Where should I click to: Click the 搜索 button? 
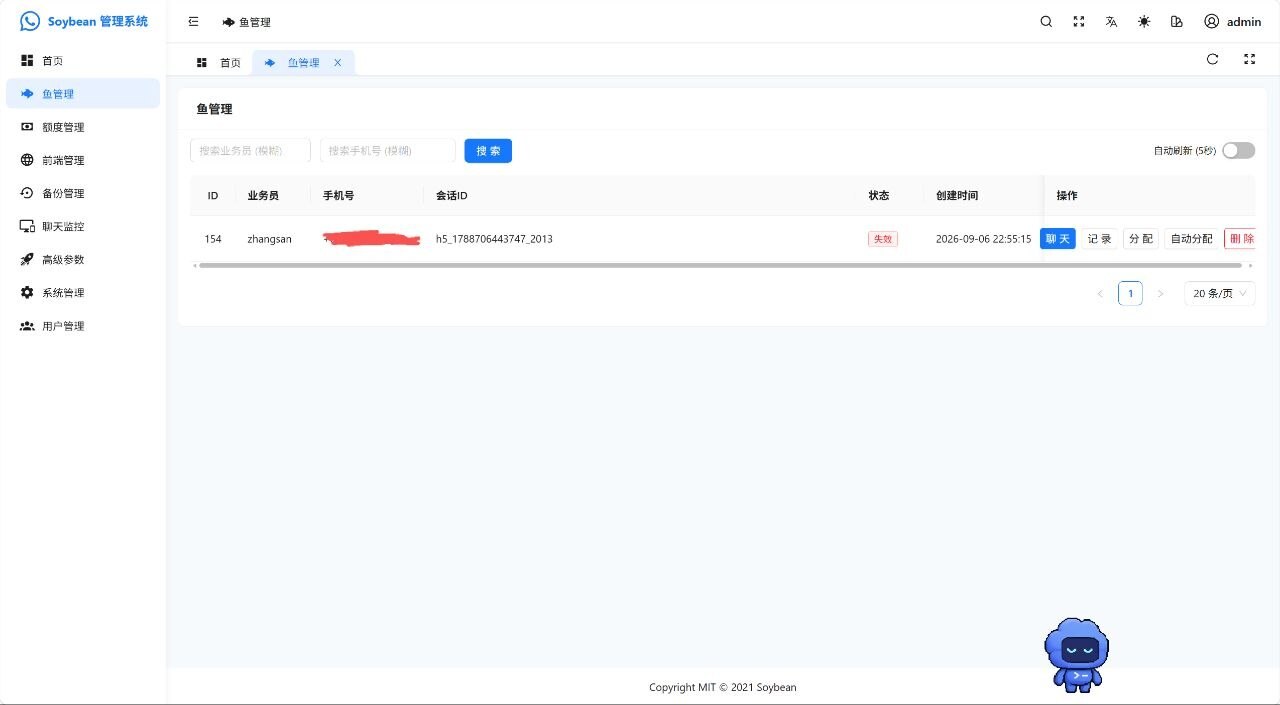coord(488,151)
